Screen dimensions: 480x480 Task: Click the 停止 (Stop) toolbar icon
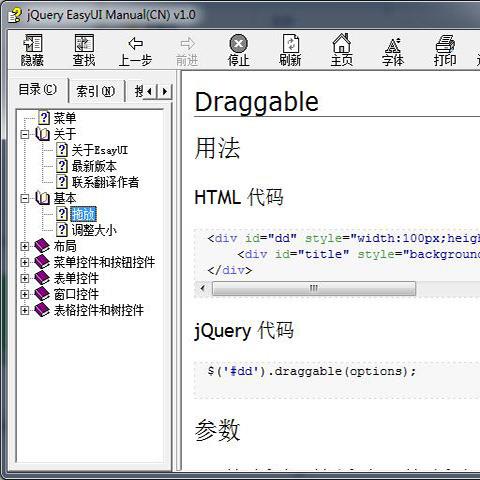238,50
